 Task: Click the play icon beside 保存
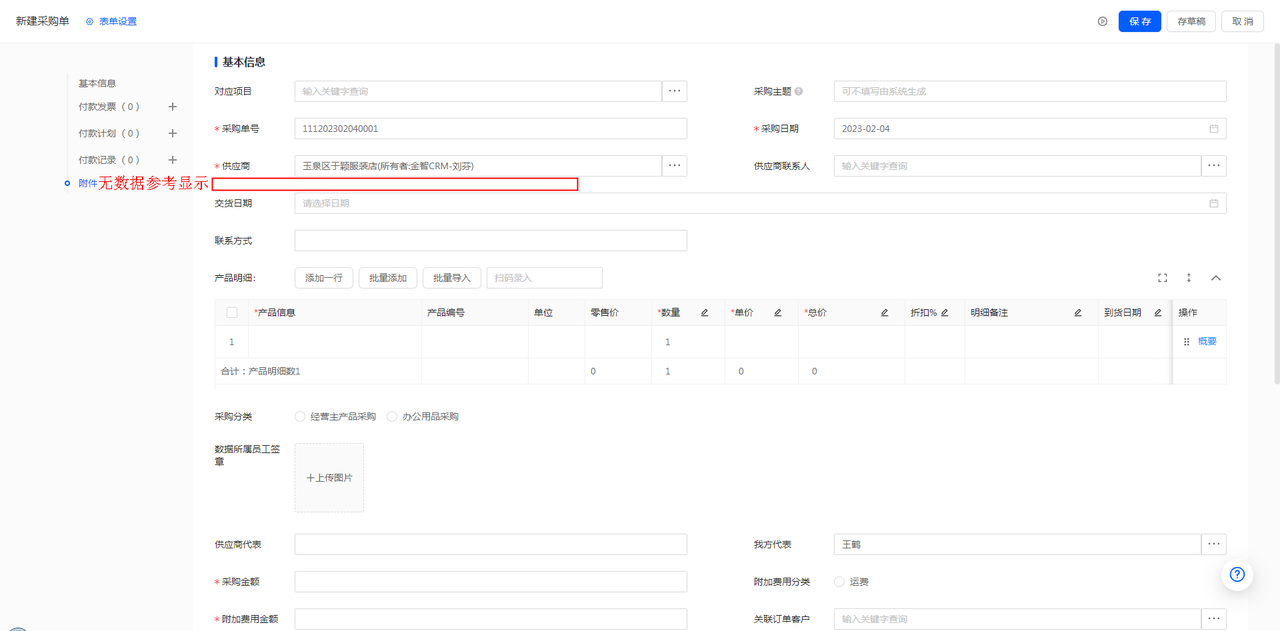click(x=1102, y=21)
